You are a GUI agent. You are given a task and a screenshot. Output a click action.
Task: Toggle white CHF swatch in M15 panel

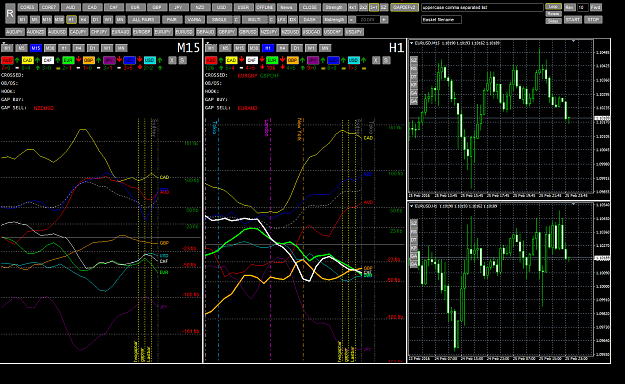[x=47, y=60]
